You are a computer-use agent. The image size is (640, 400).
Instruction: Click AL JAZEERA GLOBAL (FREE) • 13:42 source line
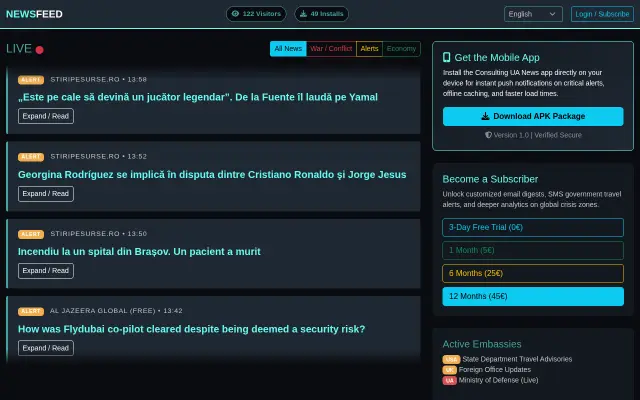coord(116,311)
